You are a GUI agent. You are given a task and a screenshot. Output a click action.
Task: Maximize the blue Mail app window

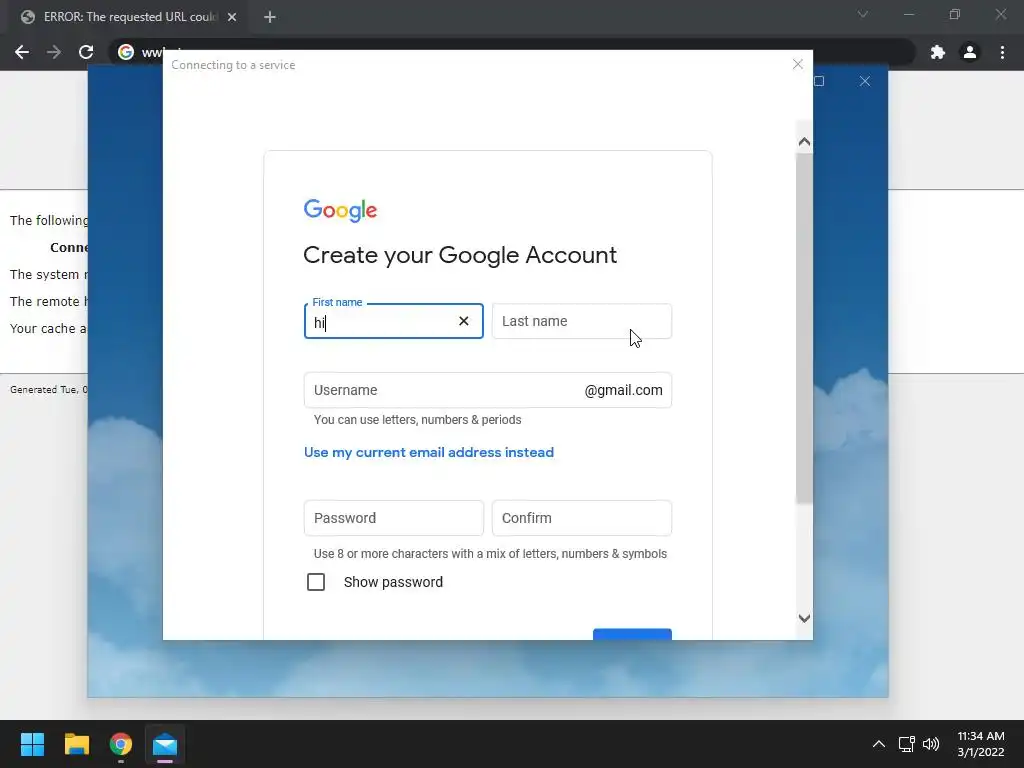coord(819,81)
